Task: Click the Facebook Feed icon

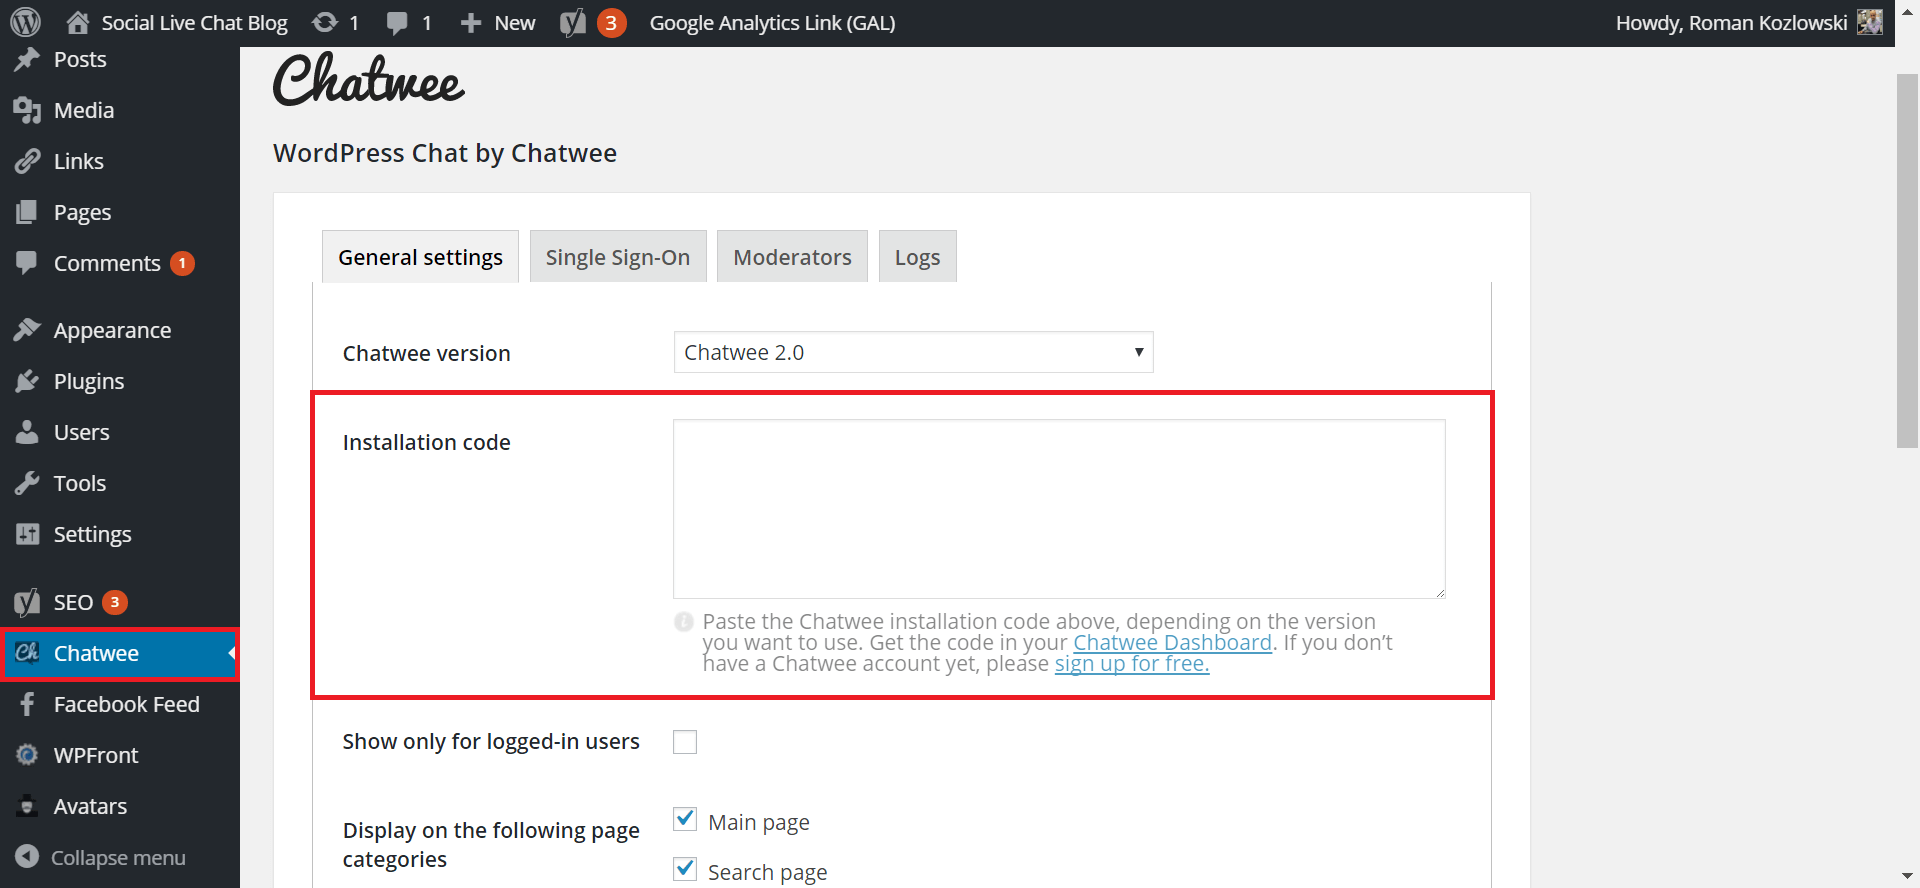Action: coord(27,704)
